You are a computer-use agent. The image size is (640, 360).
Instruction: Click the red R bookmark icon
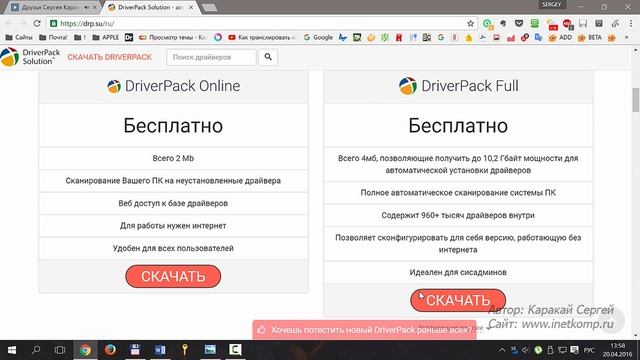coord(399,38)
